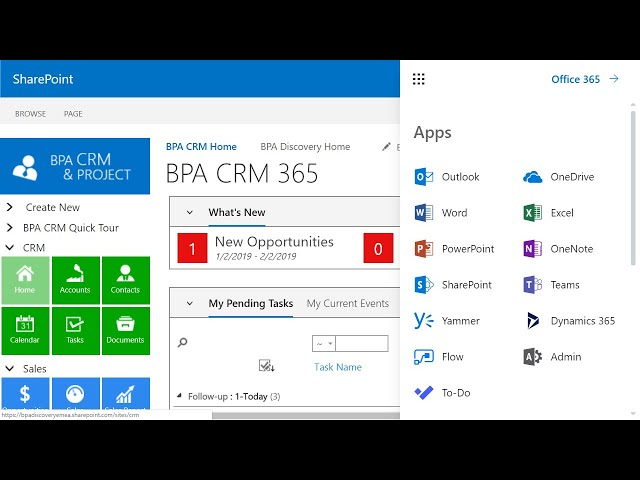Click the New Opportunities heading

[x=274, y=242]
